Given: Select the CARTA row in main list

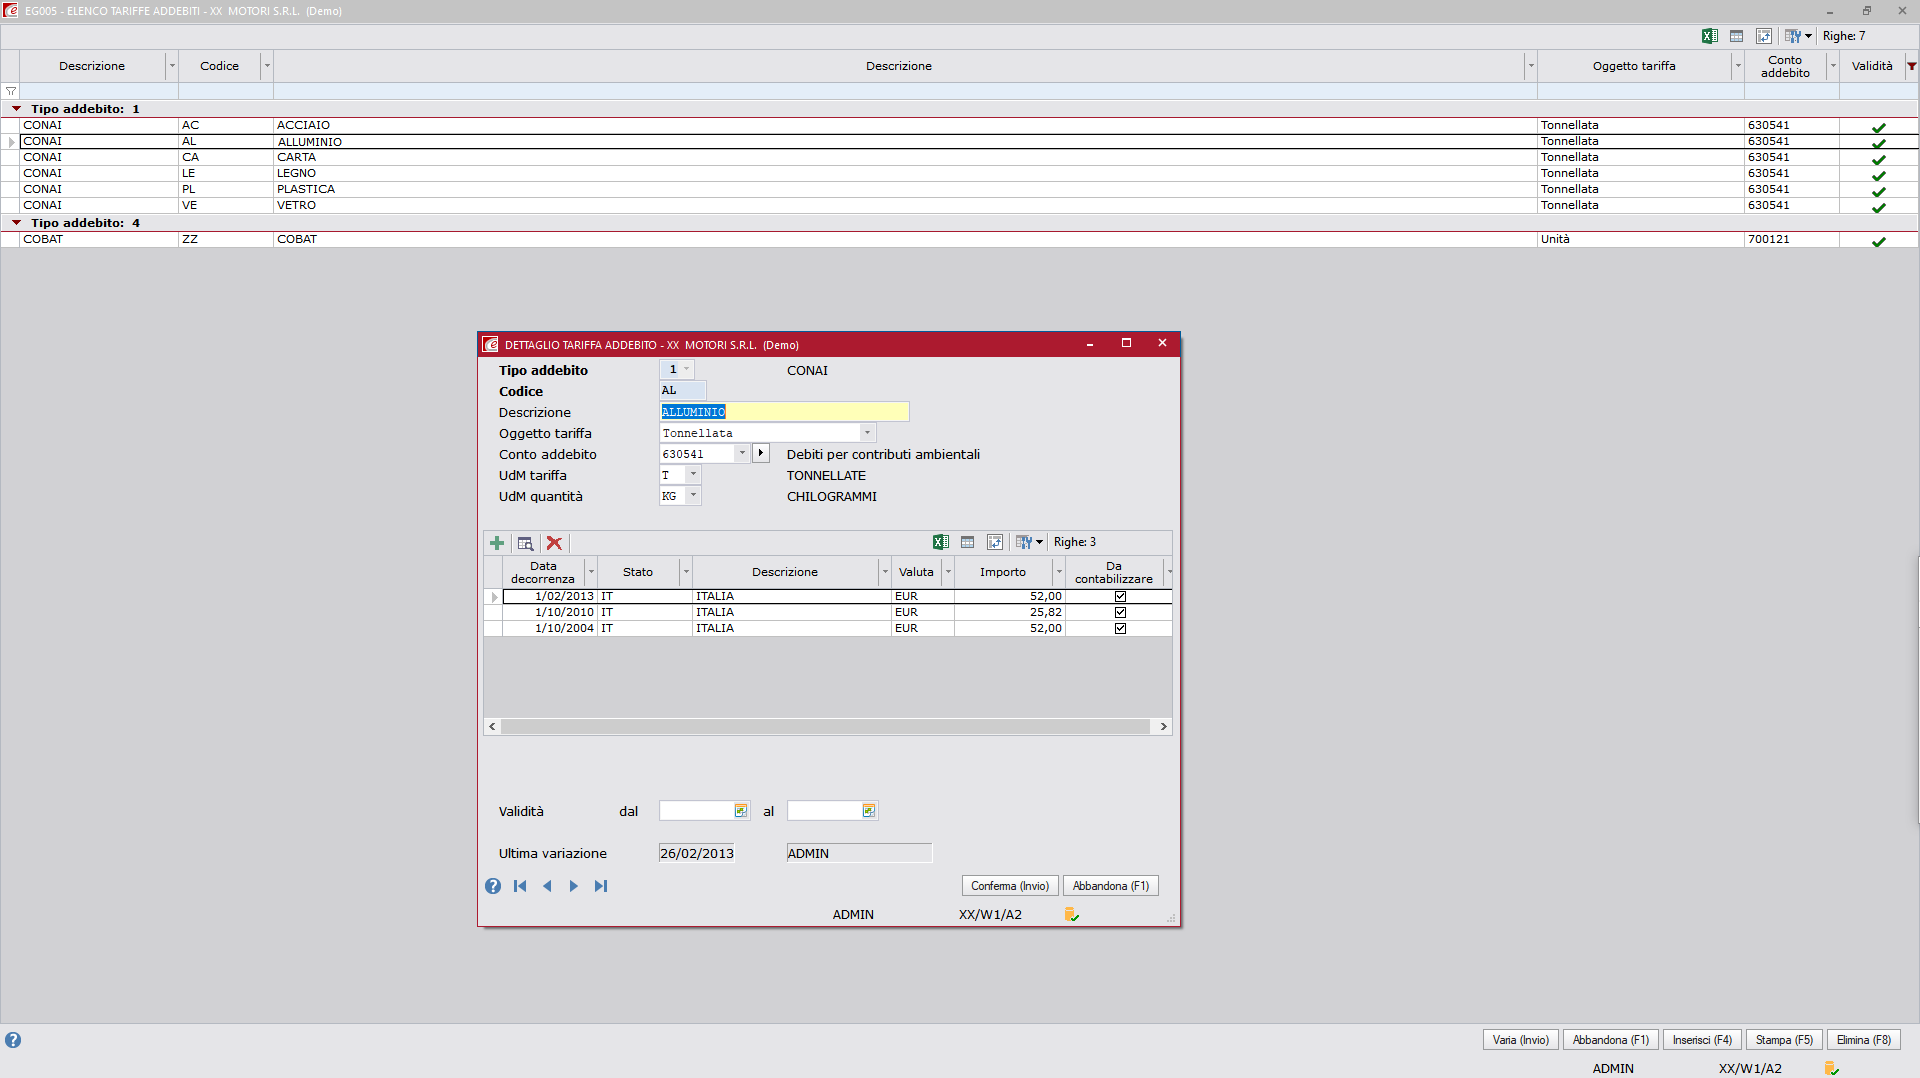Looking at the screenshot, I should coord(960,157).
